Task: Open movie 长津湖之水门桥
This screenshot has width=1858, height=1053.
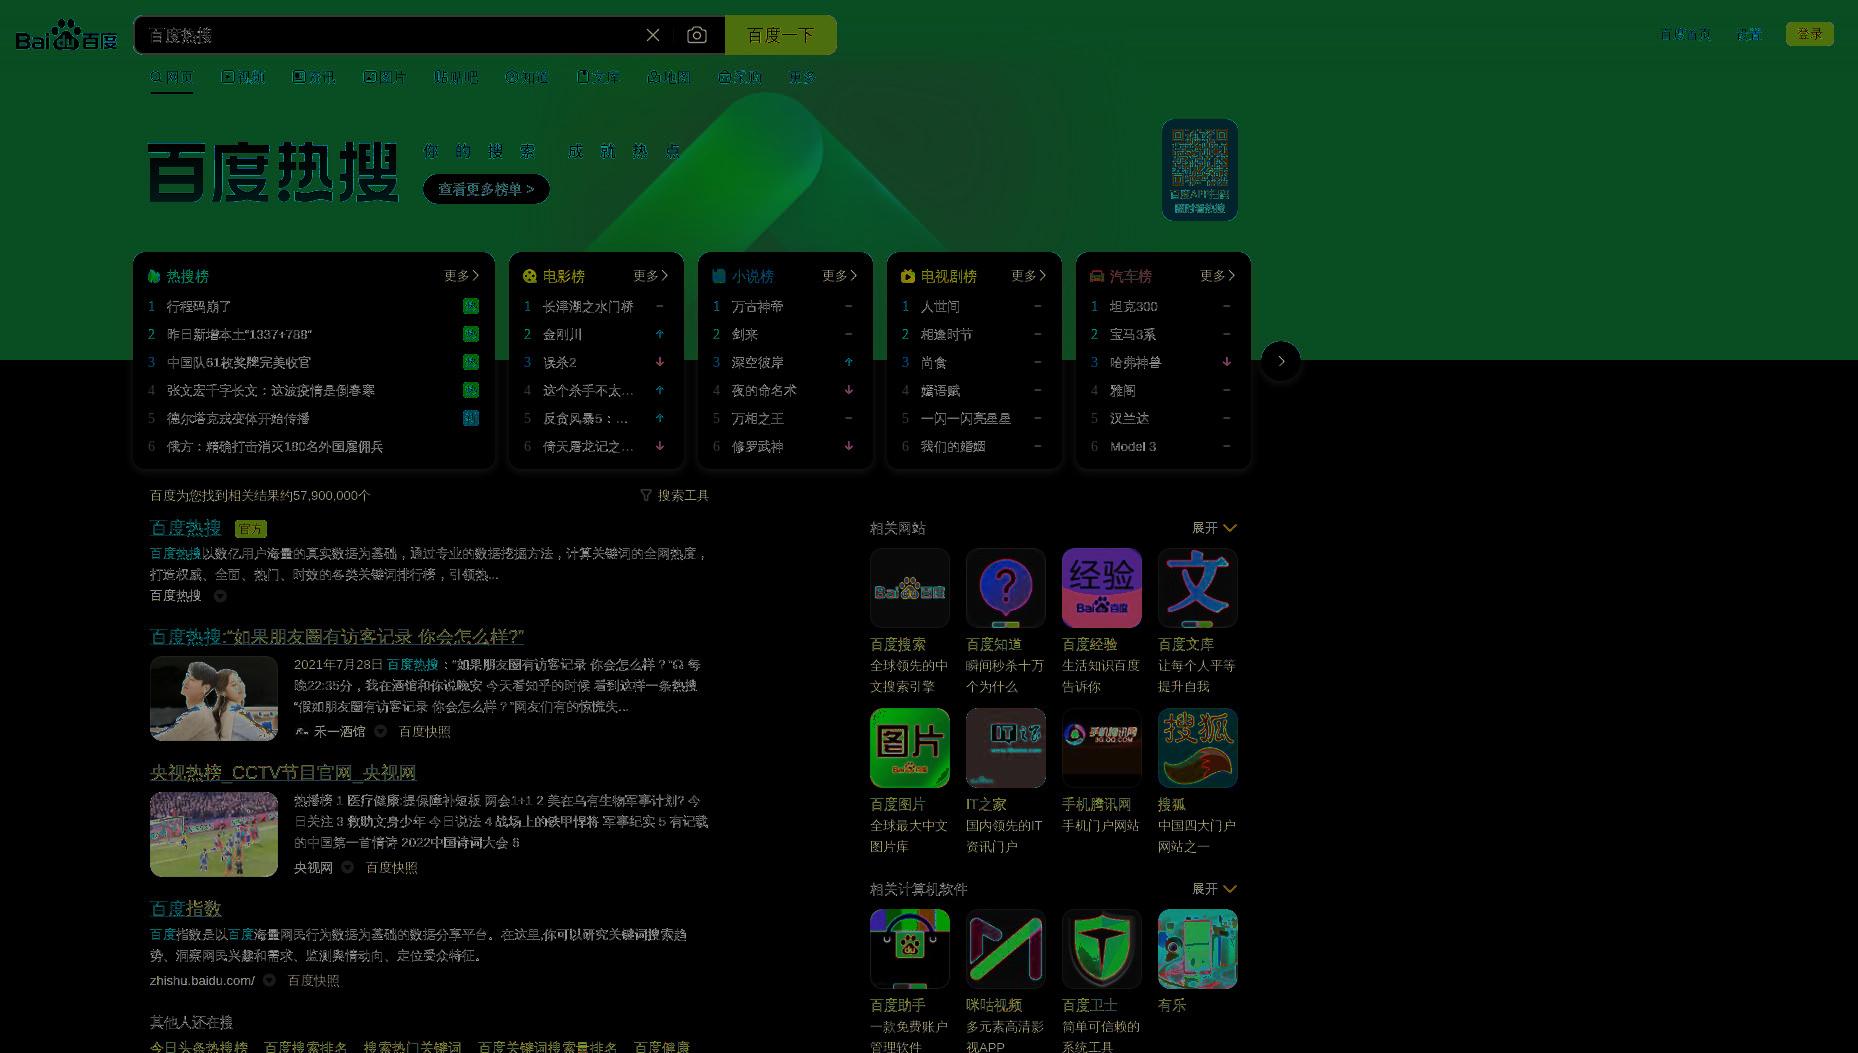Action: tap(588, 306)
